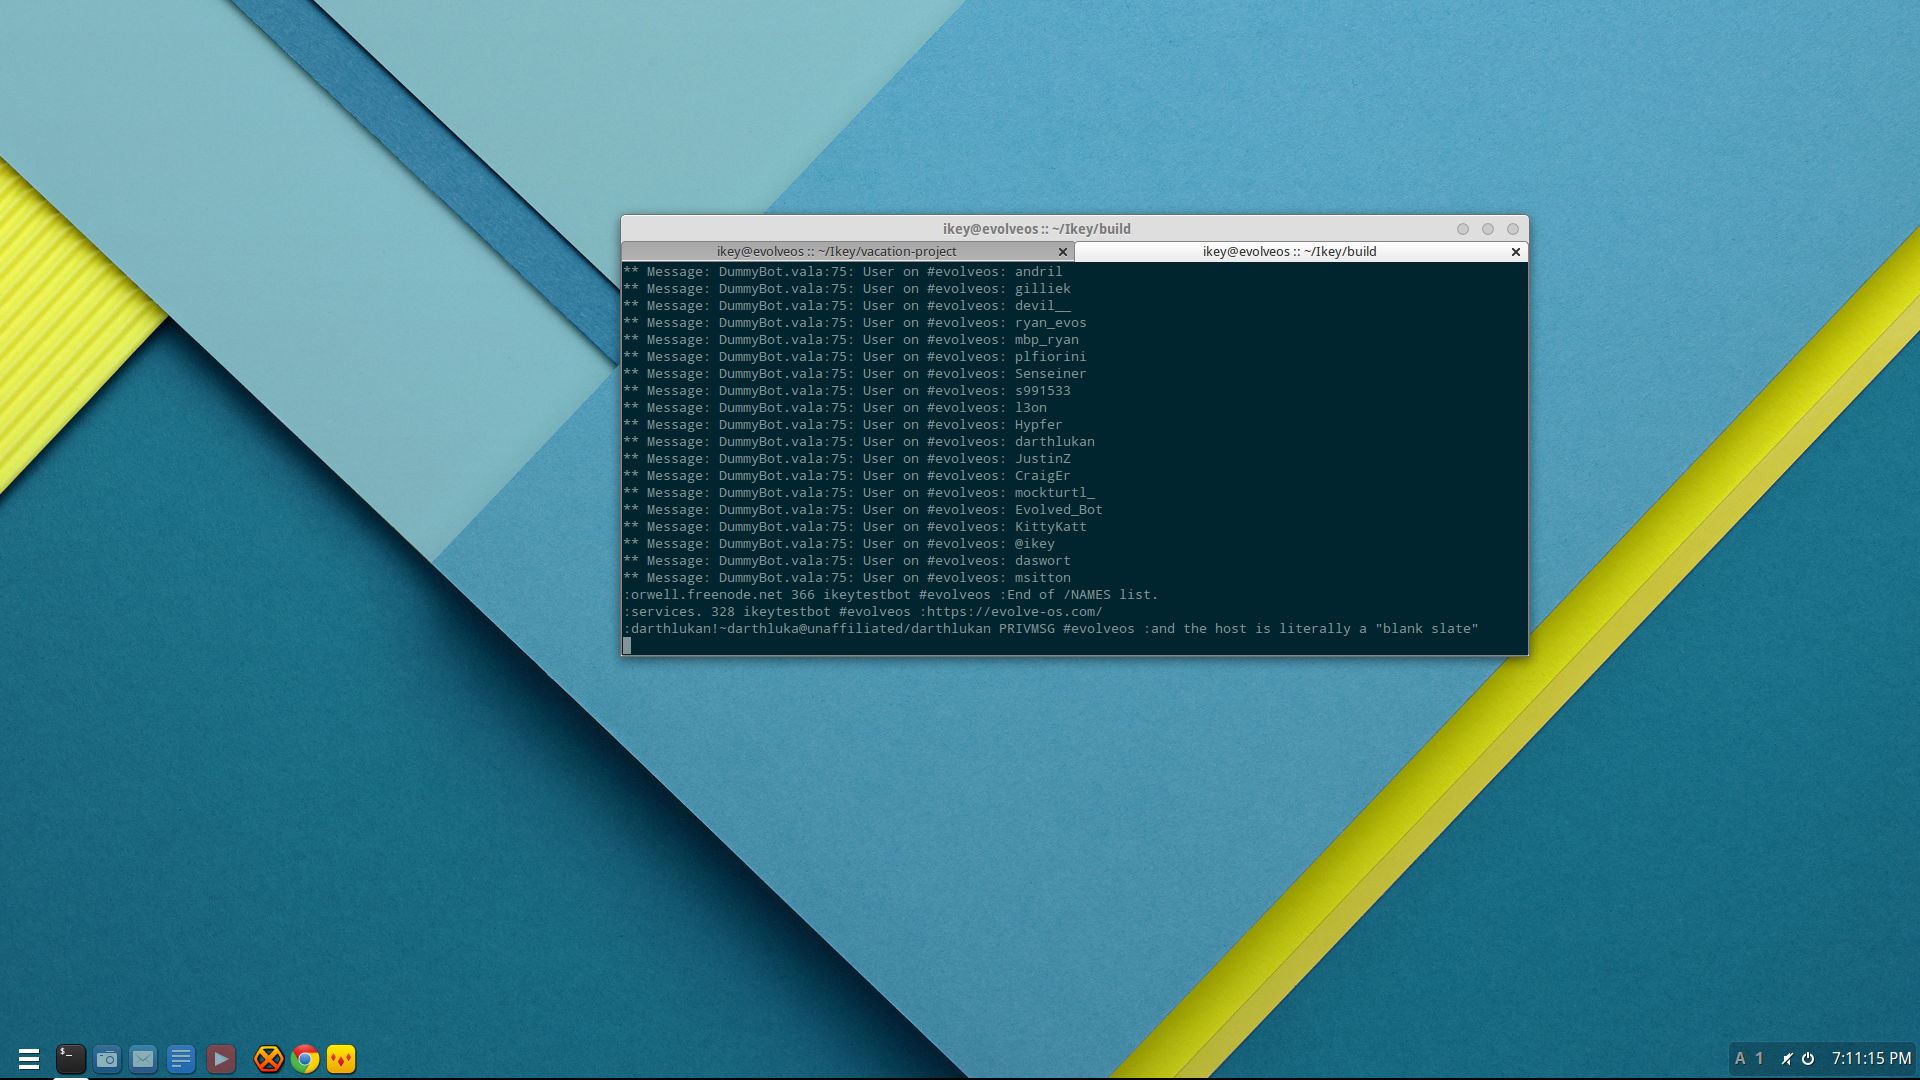Open the blue text editor icon
The height and width of the screenshot is (1080, 1920).
(x=181, y=1059)
